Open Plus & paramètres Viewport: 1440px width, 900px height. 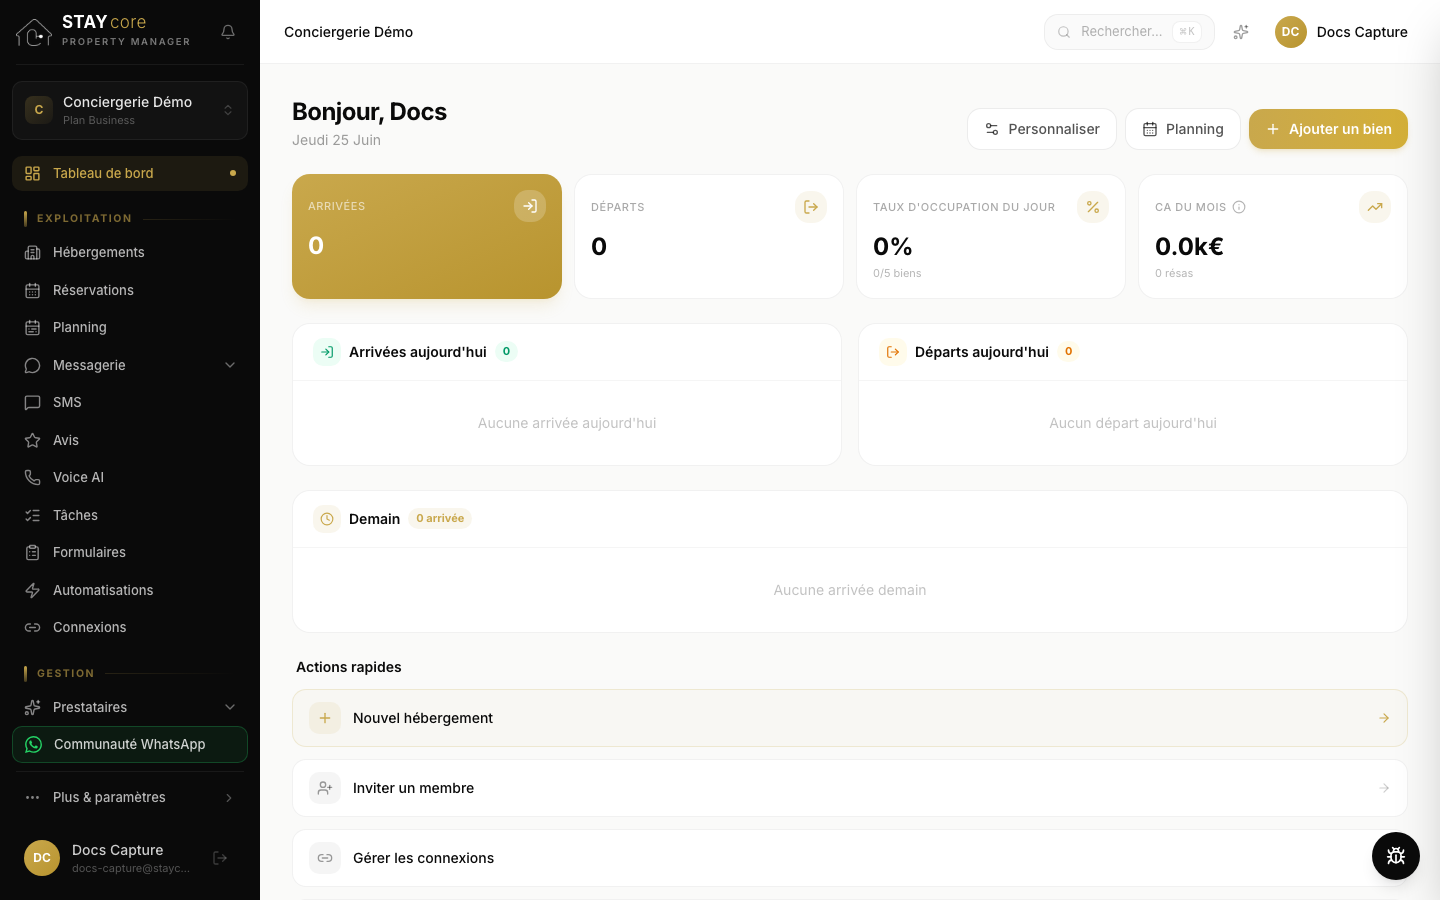(x=130, y=797)
